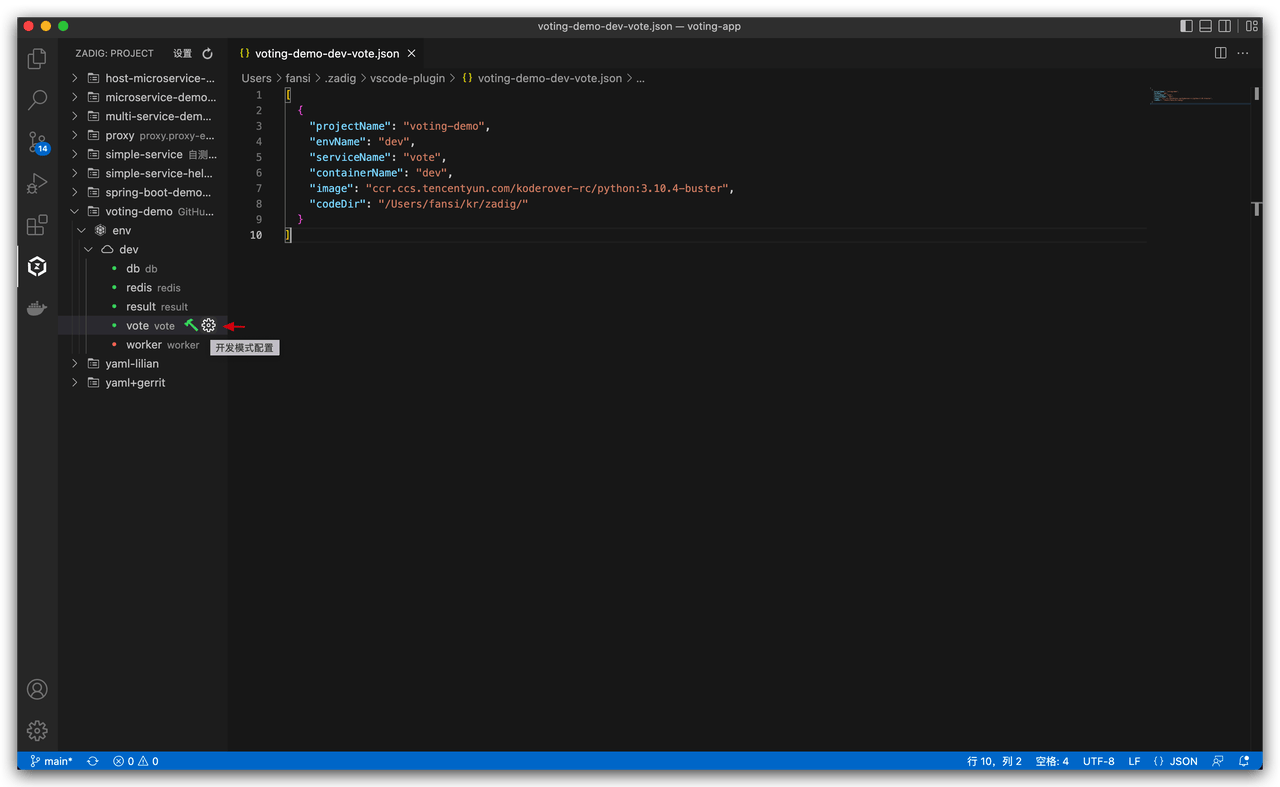Open the Search view icon

(x=37, y=100)
